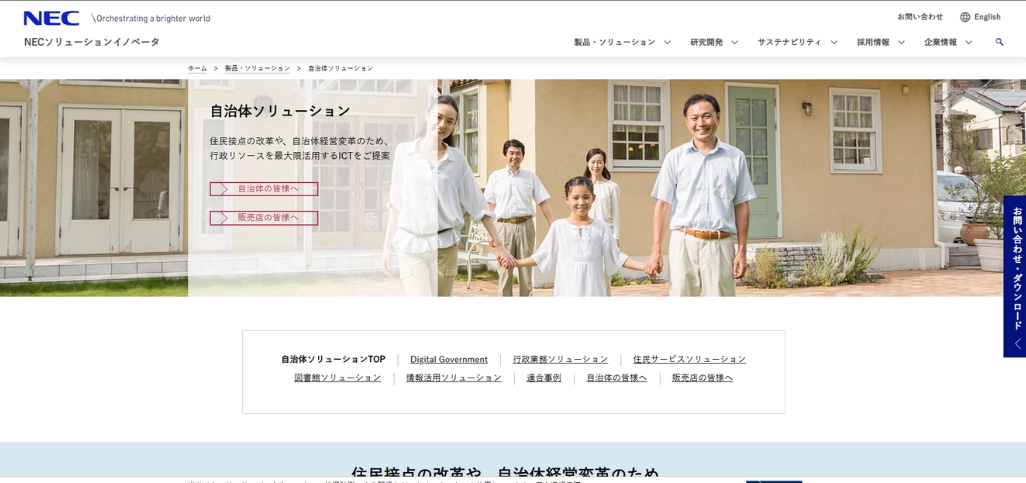Go to ホーム breadcrumb
Screen dimensions: 1026x483
[197, 68]
